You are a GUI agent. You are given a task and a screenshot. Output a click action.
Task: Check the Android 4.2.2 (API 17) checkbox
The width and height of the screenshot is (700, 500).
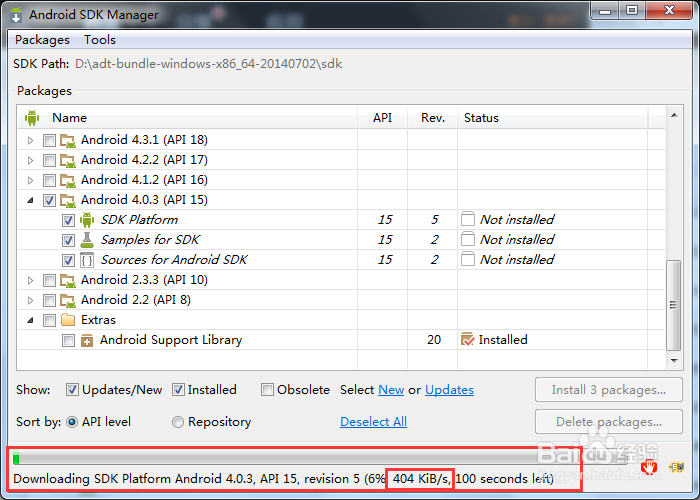49,161
